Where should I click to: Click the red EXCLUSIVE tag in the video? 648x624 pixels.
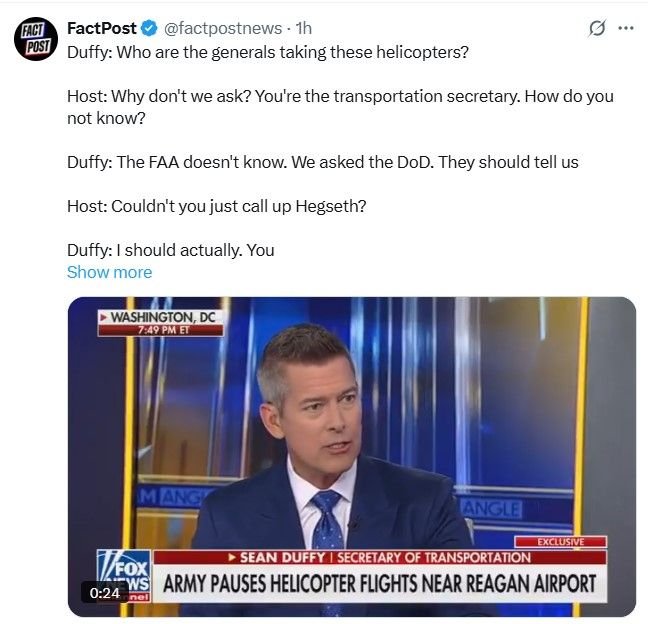[560, 542]
